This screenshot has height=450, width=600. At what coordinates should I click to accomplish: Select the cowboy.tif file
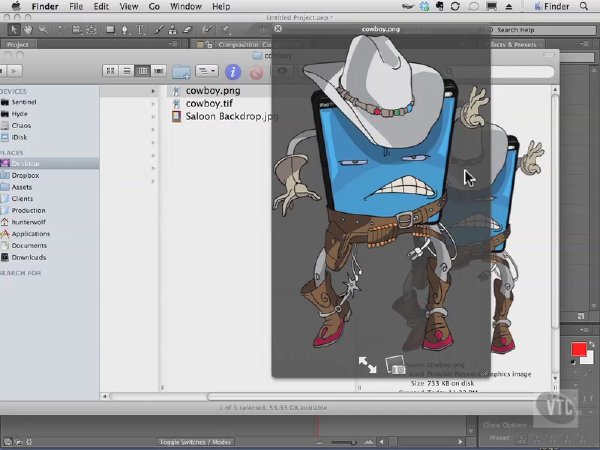pos(209,104)
